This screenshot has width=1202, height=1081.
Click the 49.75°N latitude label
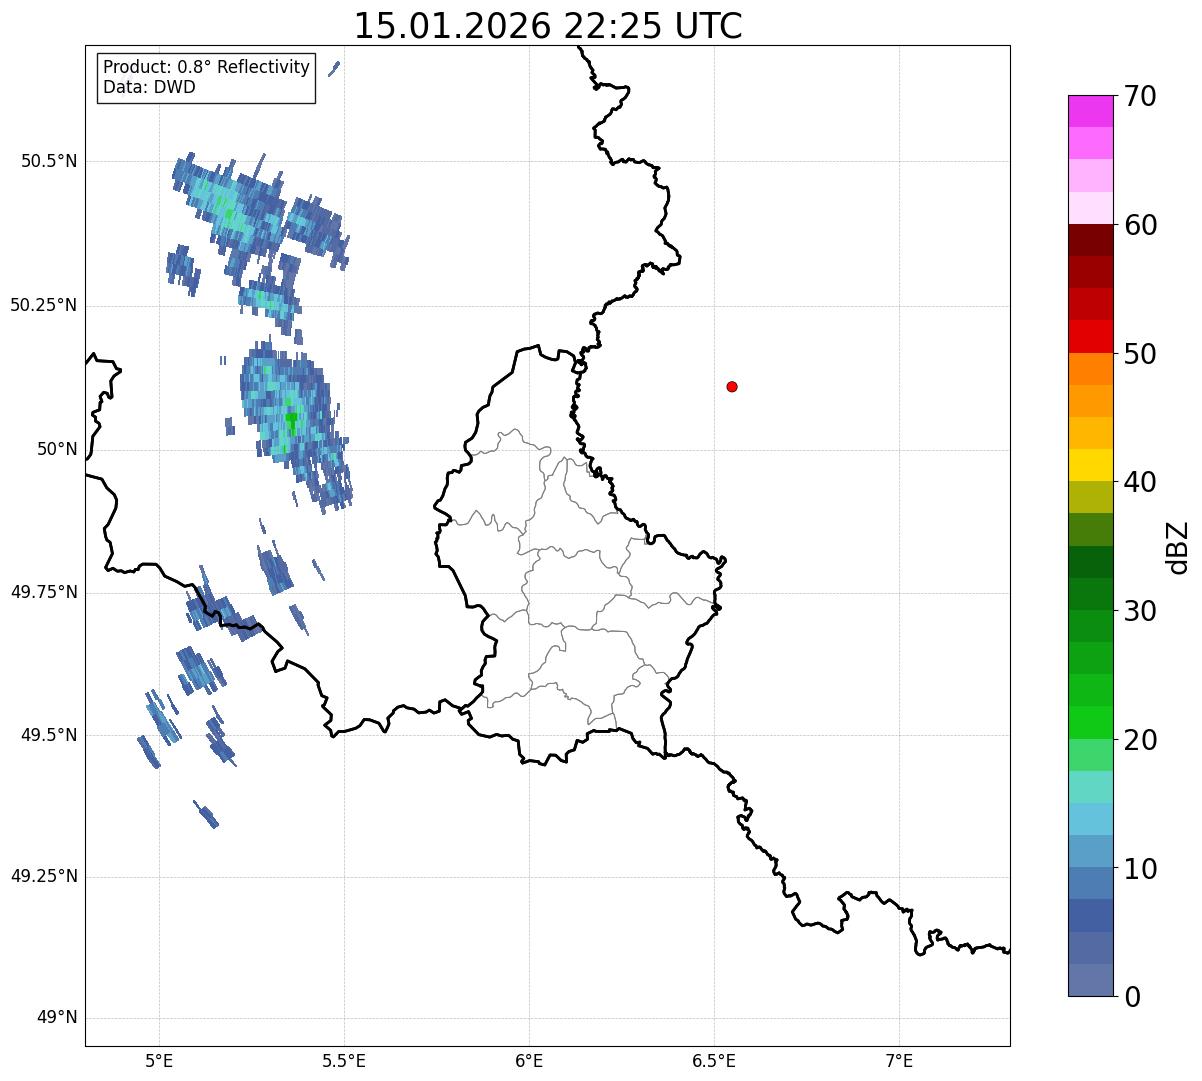(x=43, y=592)
